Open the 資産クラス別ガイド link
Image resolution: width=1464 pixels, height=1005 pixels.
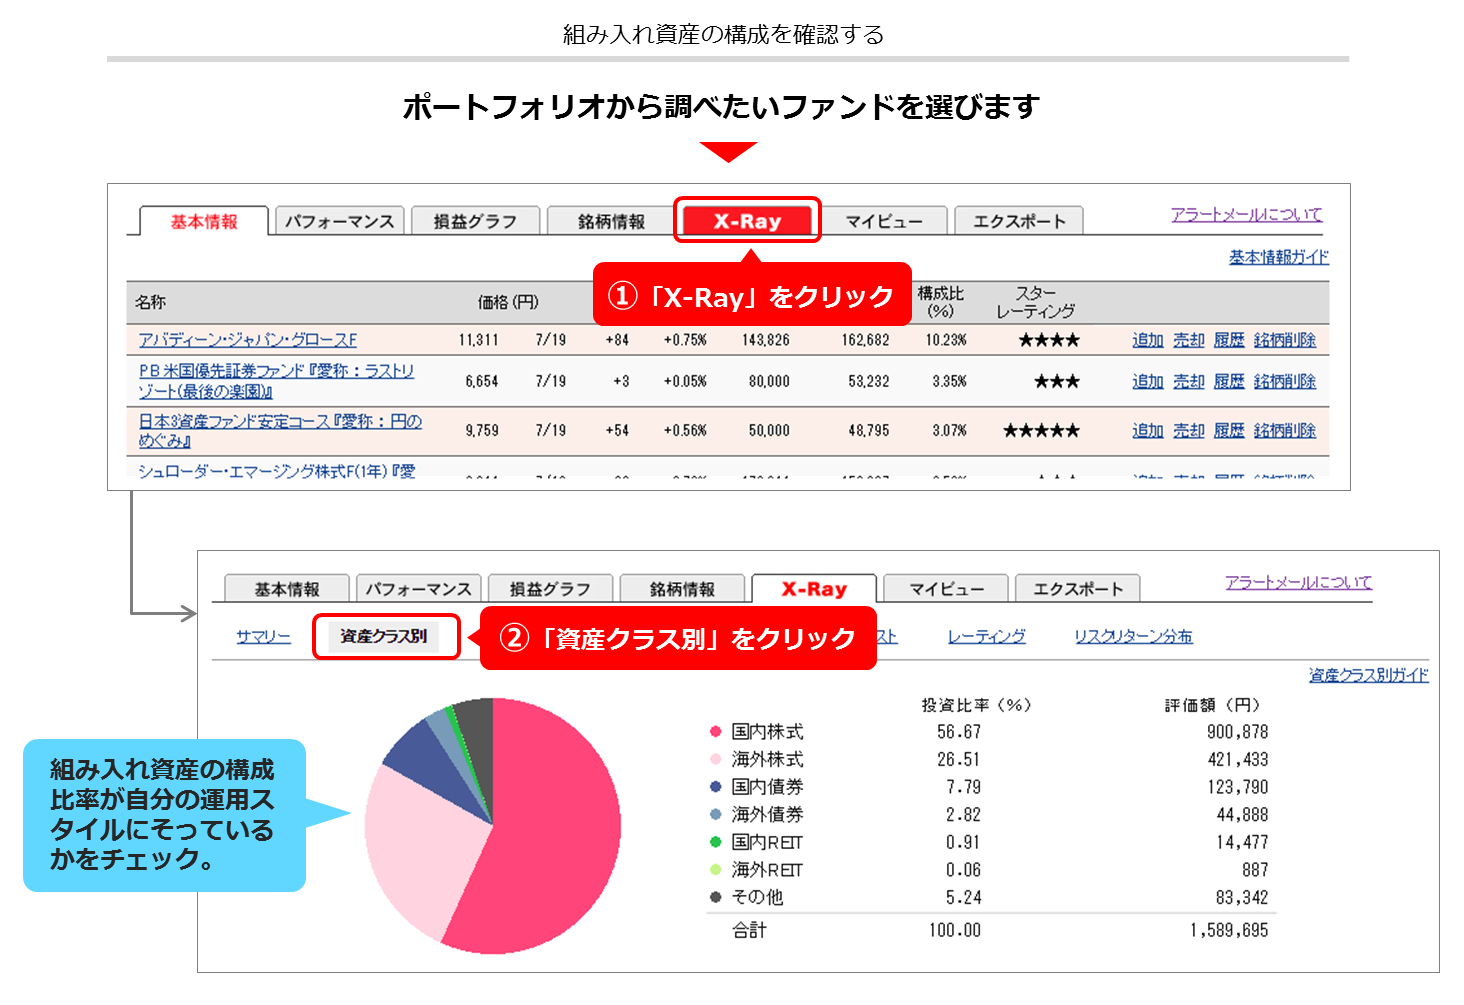[x=1368, y=676]
